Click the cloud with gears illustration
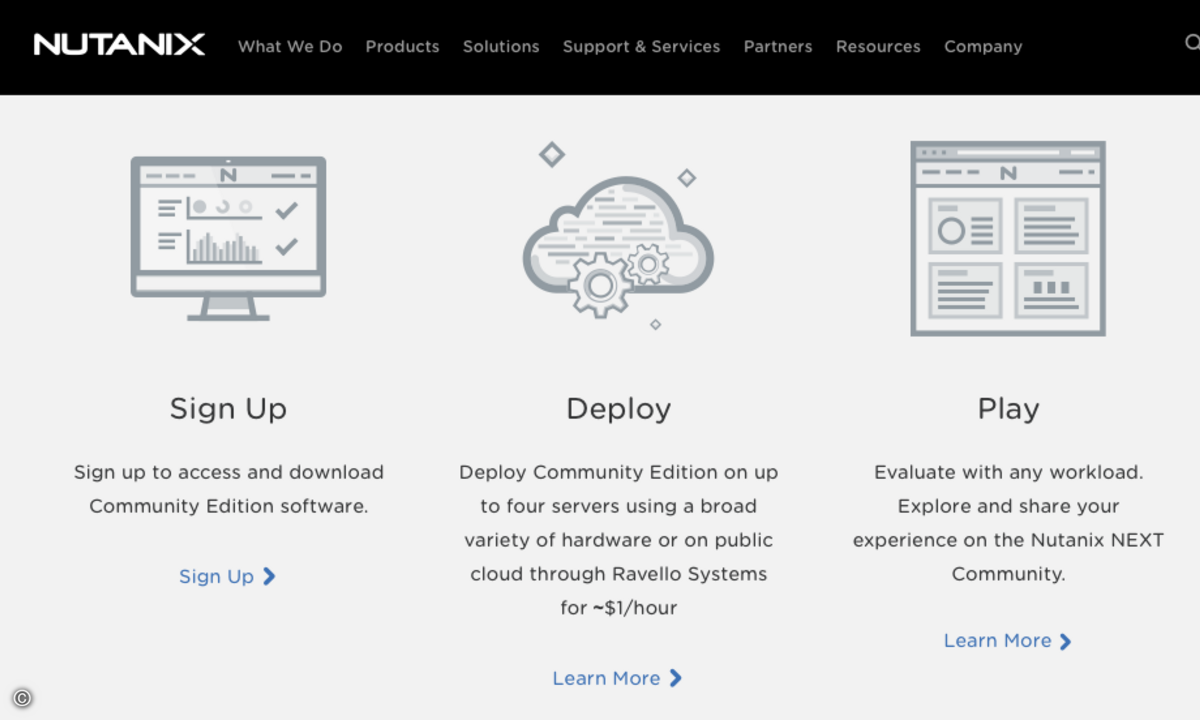1200x720 pixels. click(x=617, y=236)
